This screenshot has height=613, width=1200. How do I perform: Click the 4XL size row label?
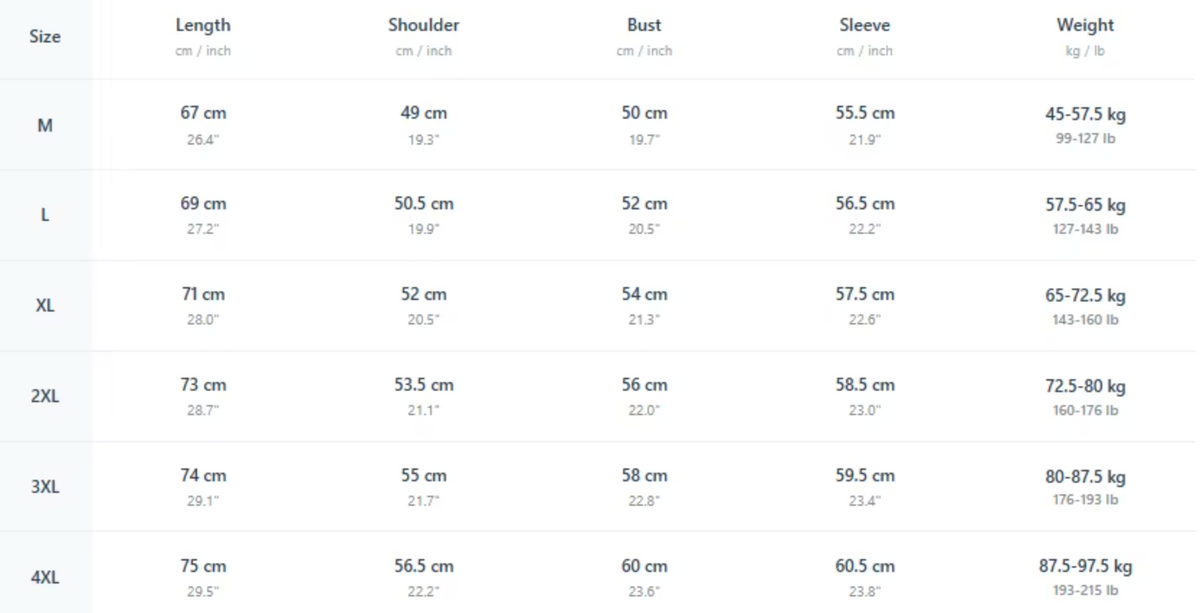click(x=45, y=578)
